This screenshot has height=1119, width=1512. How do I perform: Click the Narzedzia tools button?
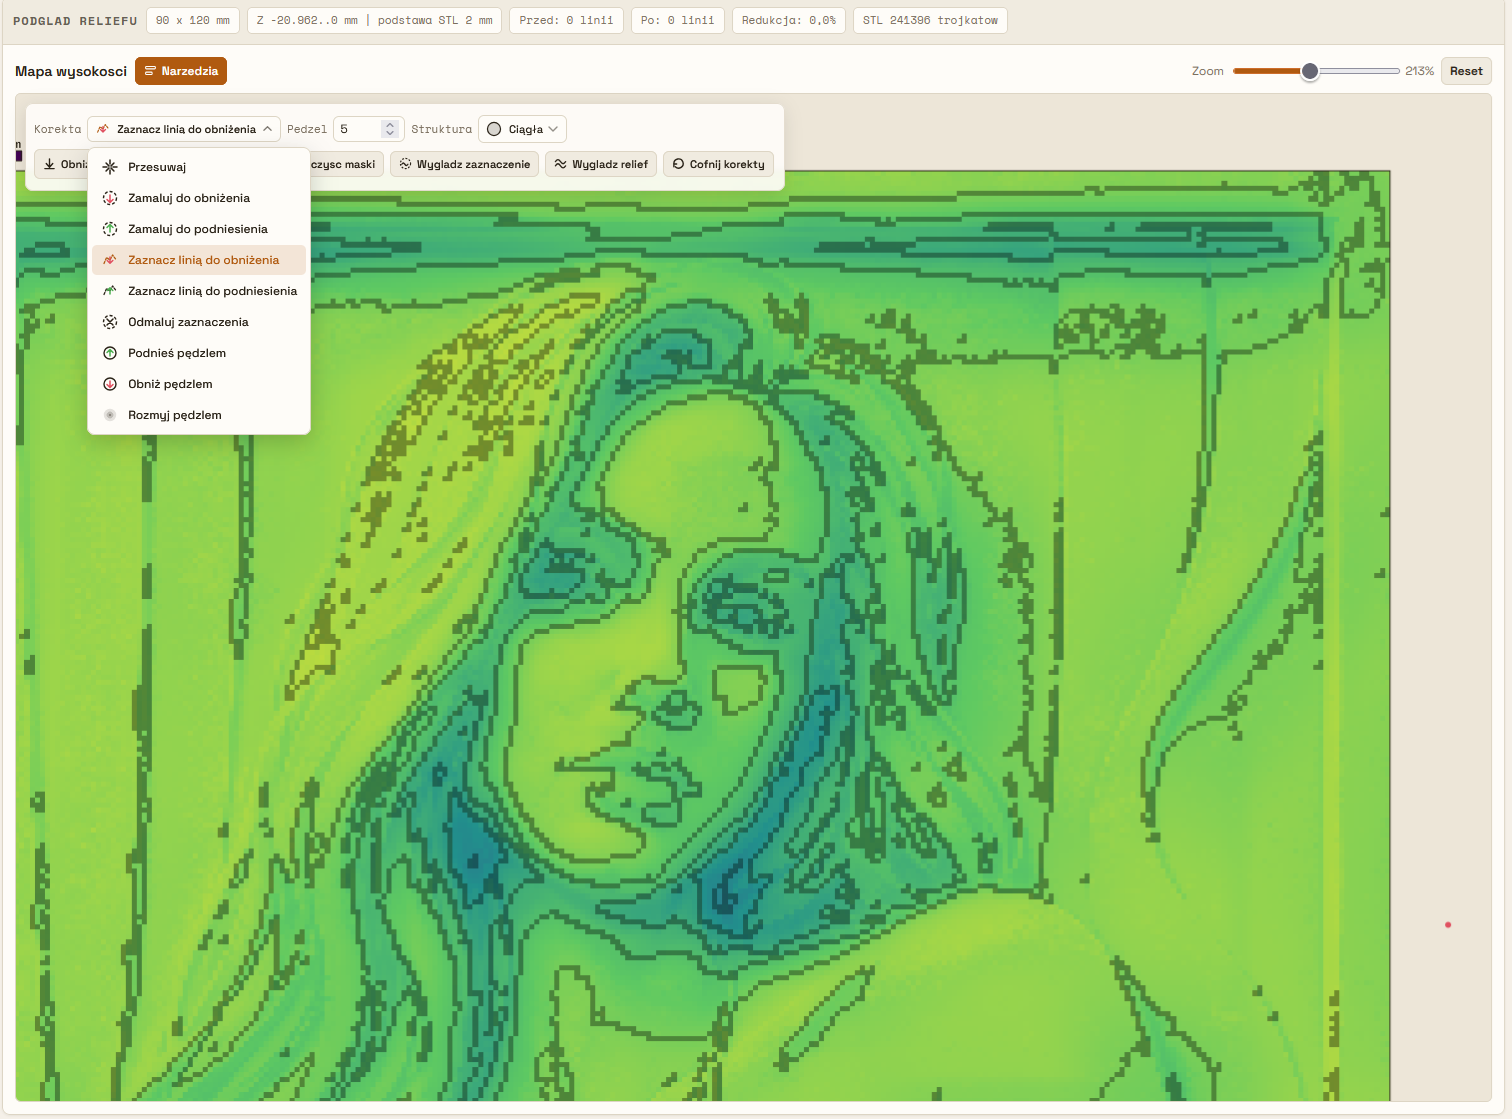pos(181,71)
